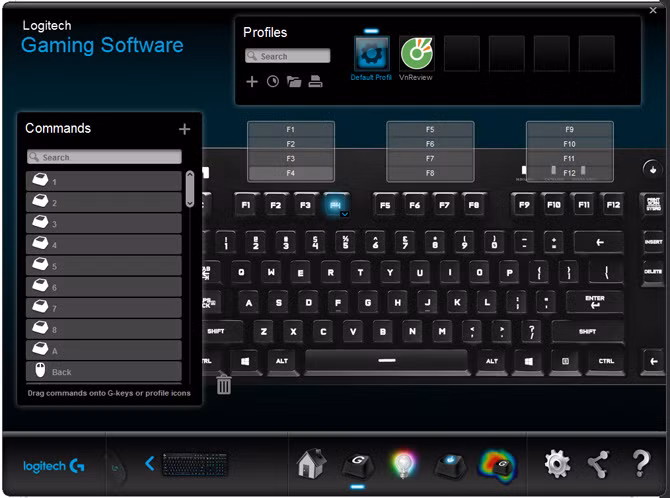
Task: Click the Commands search field
Action: pos(104,157)
